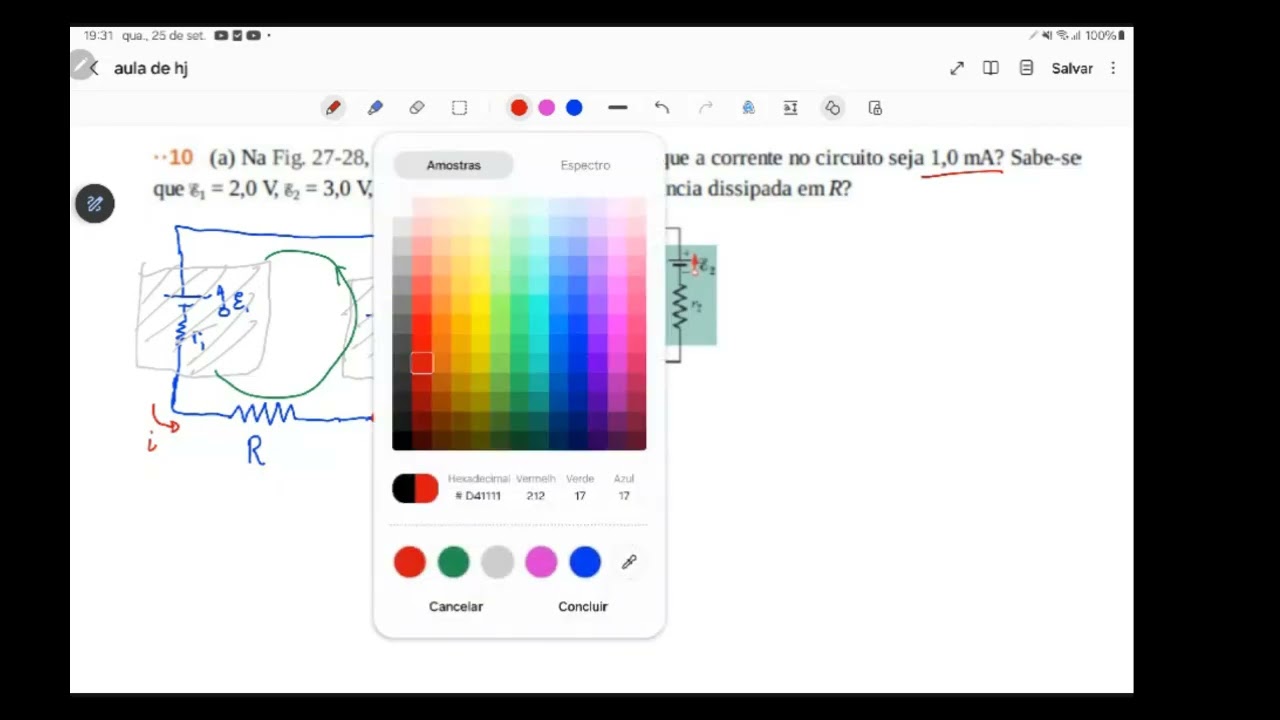Open the pen thickness line option
The width and height of the screenshot is (1280, 720).
618,108
